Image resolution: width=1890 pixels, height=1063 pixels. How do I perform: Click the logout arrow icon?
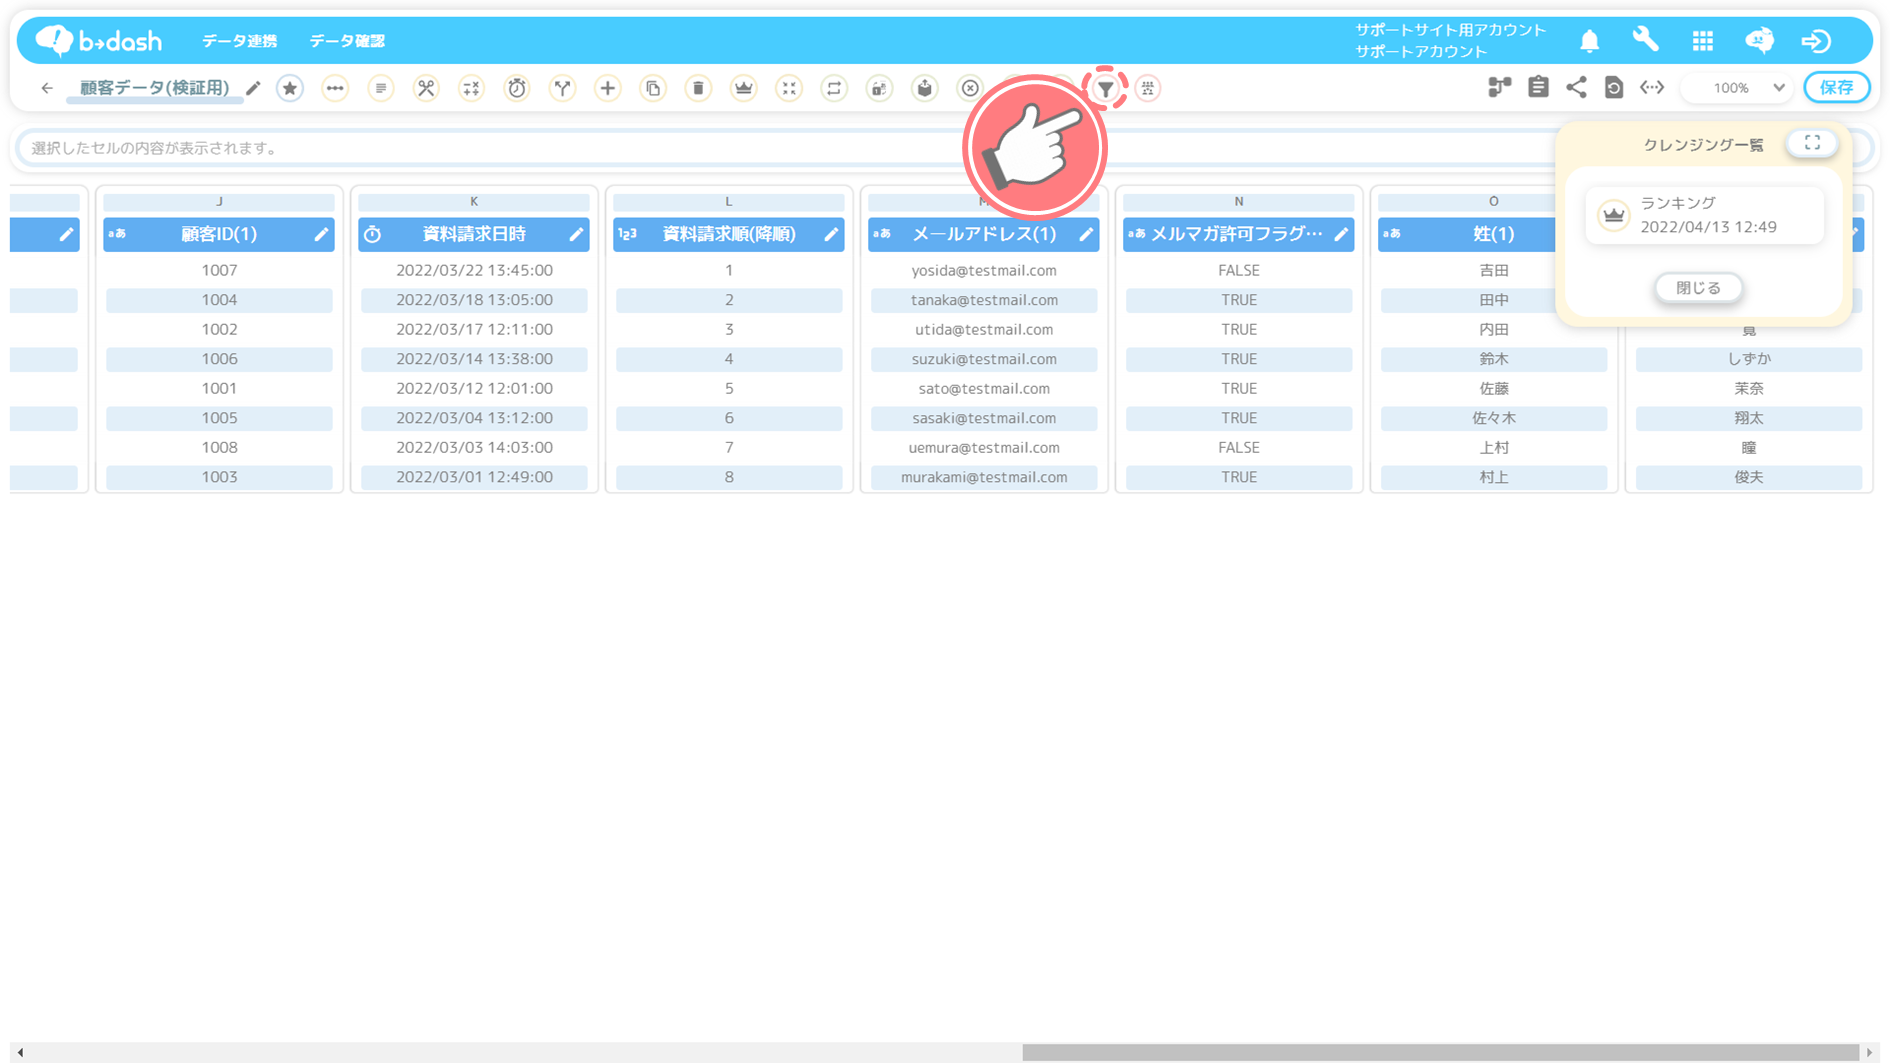click(1816, 41)
